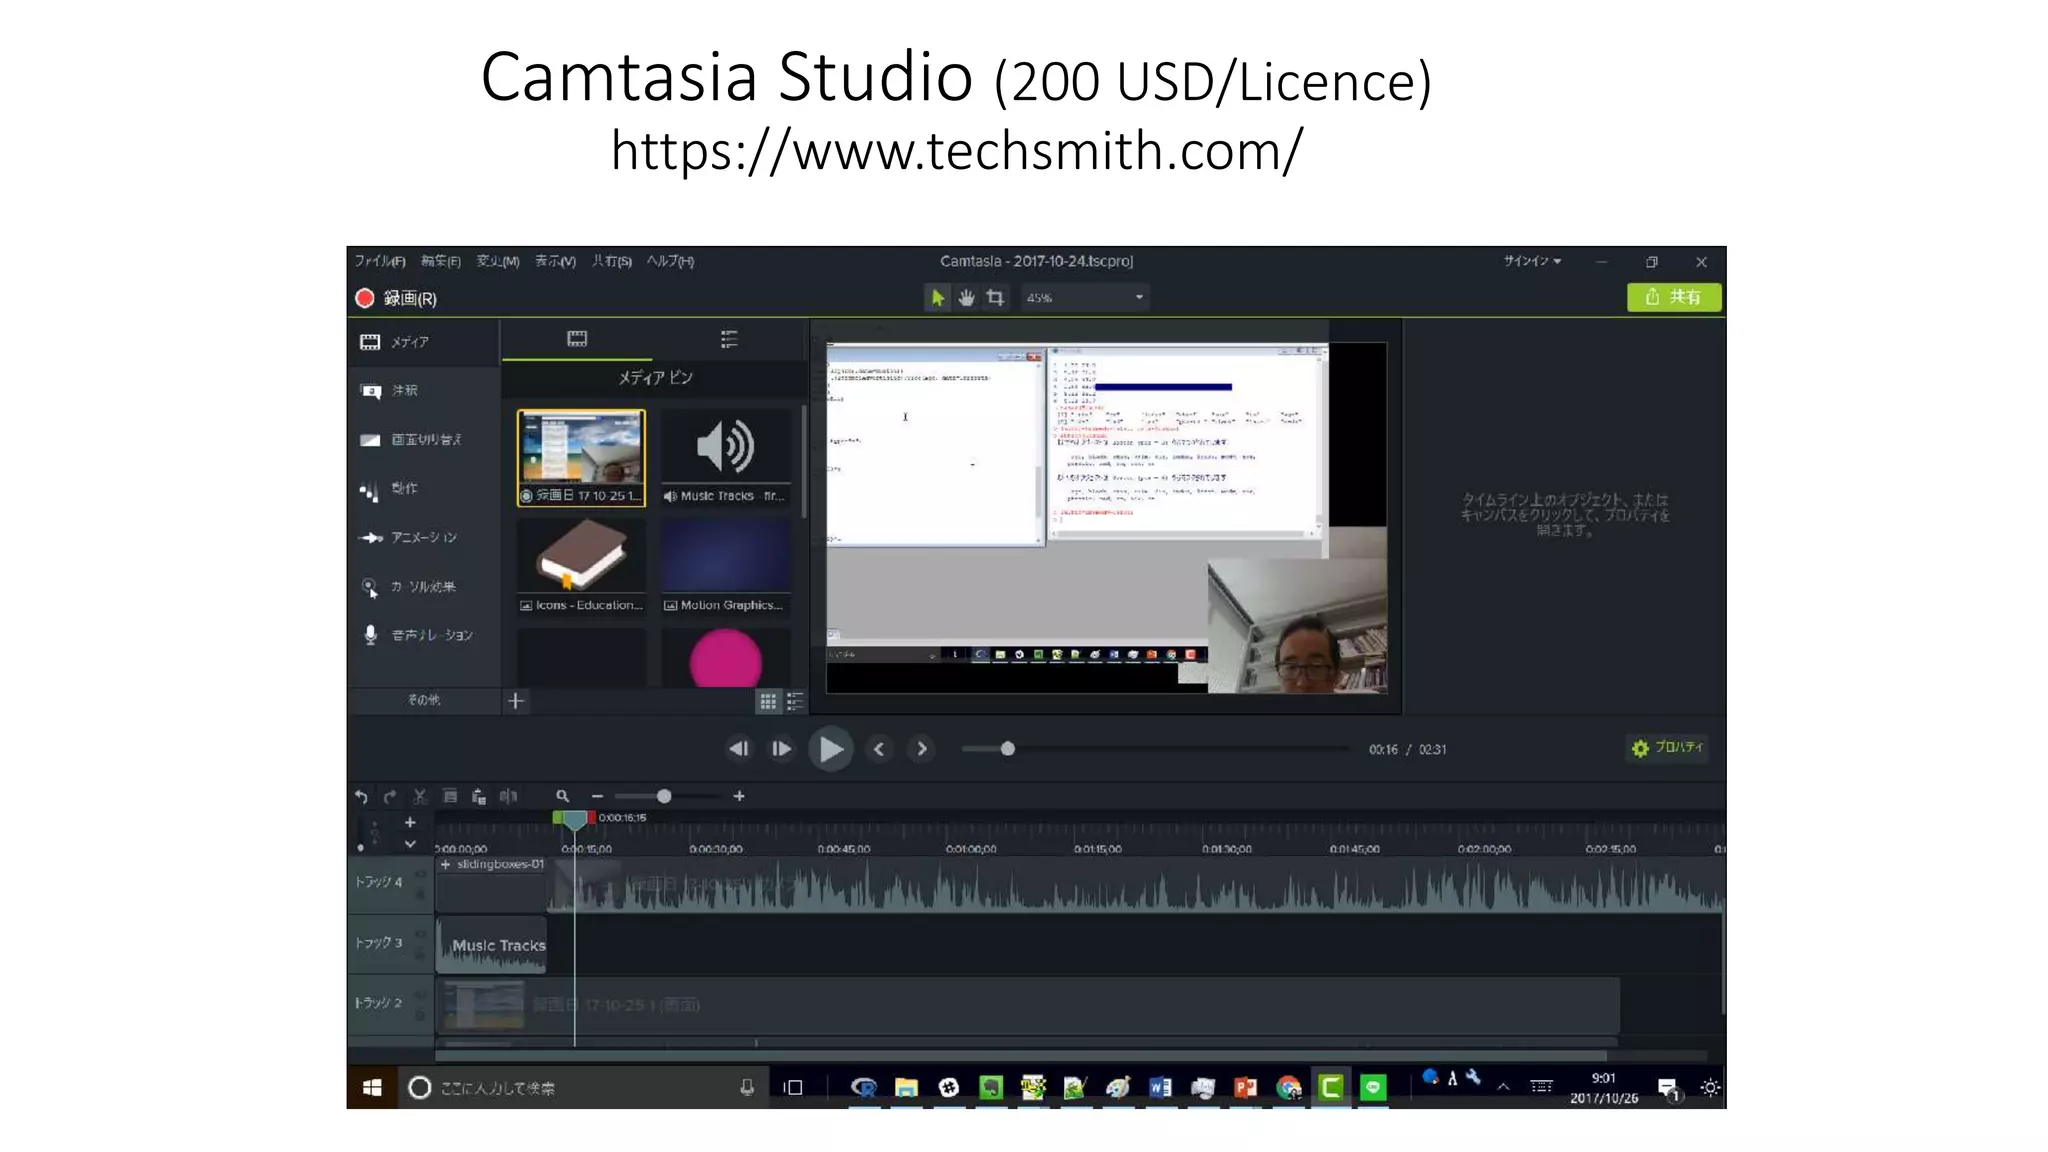Select the Music Tracks audio clip

[726, 458]
